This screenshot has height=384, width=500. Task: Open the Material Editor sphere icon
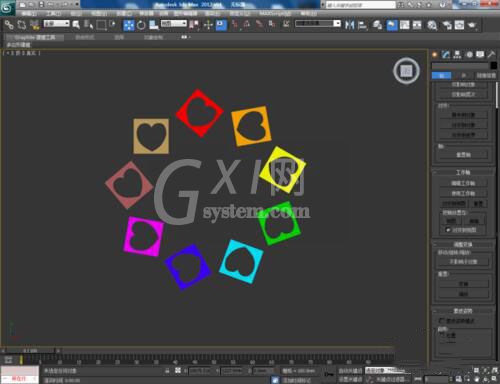[x=432, y=25]
